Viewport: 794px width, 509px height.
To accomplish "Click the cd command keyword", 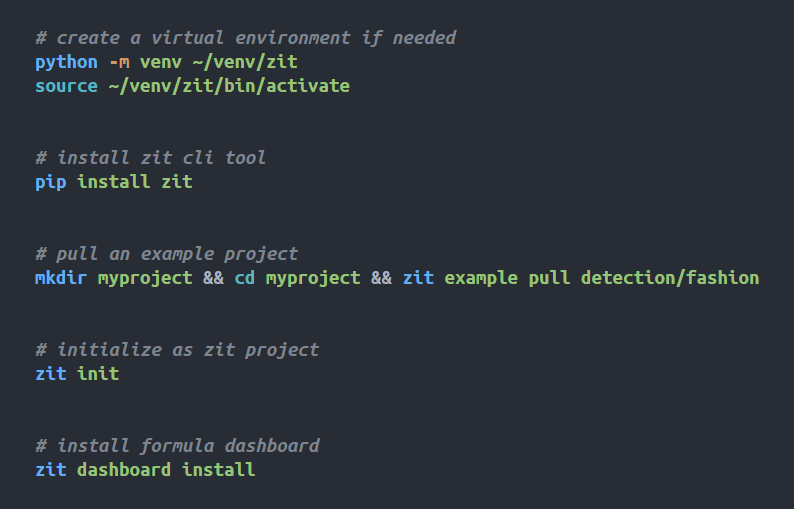I will click(x=245, y=278).
